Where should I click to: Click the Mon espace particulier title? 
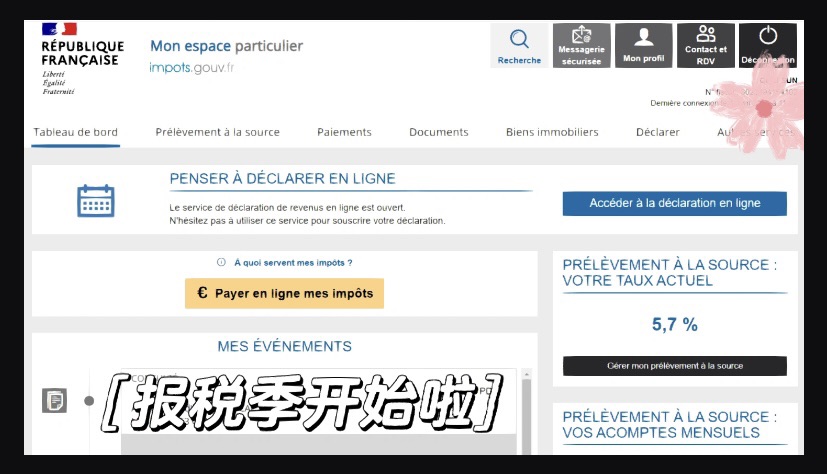226,46
